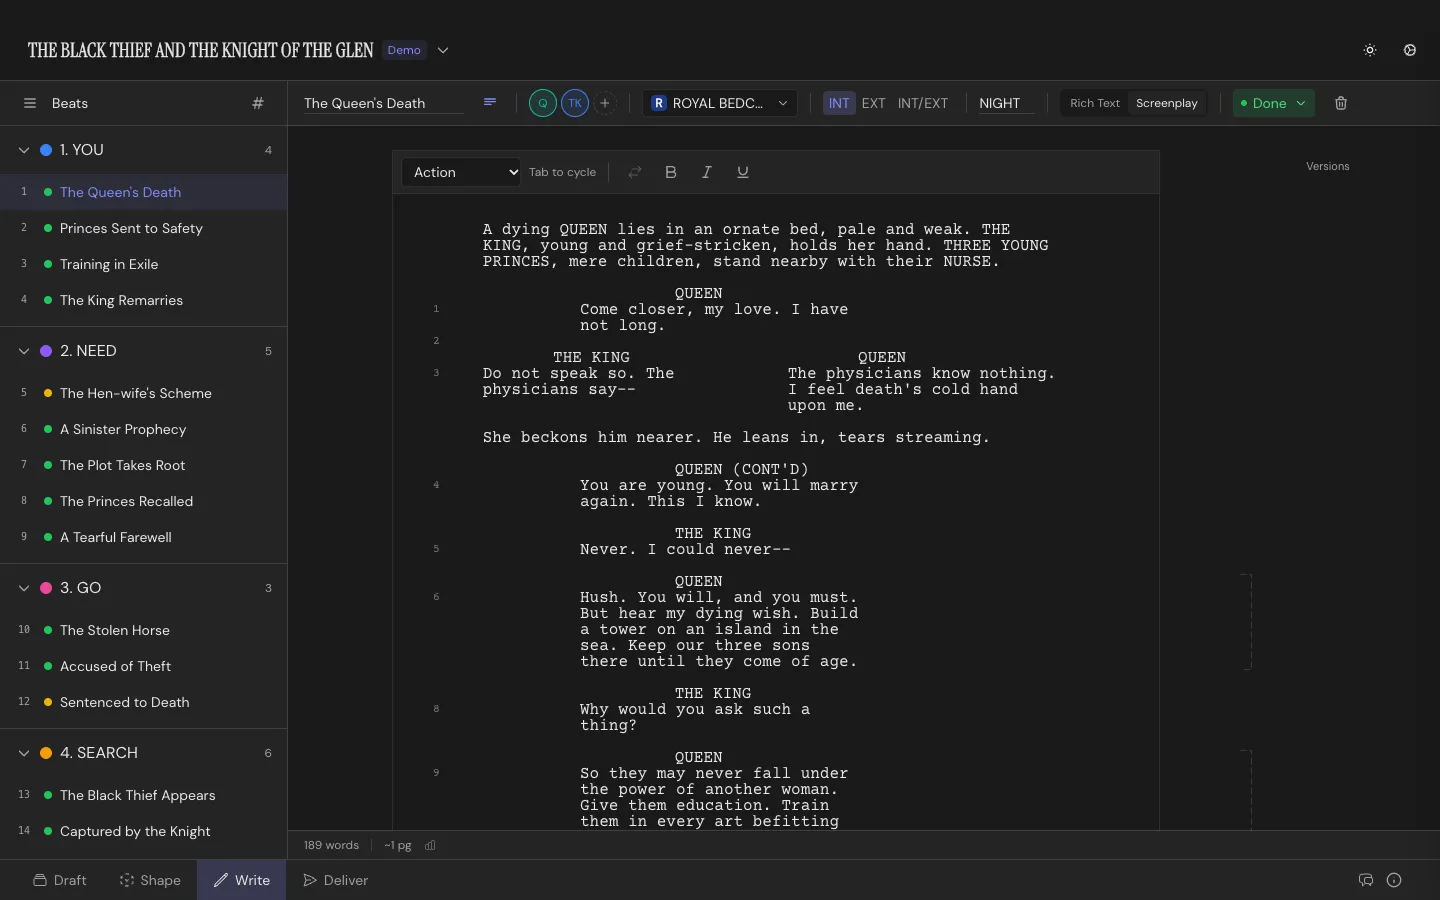Select the EXT scene setting

click(873, 103)
